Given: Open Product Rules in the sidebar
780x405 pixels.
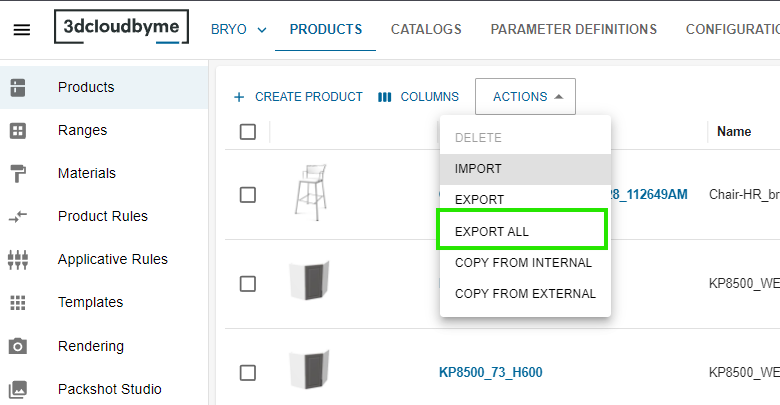Looking at the screenshot, I should click(x=104, y=216).
